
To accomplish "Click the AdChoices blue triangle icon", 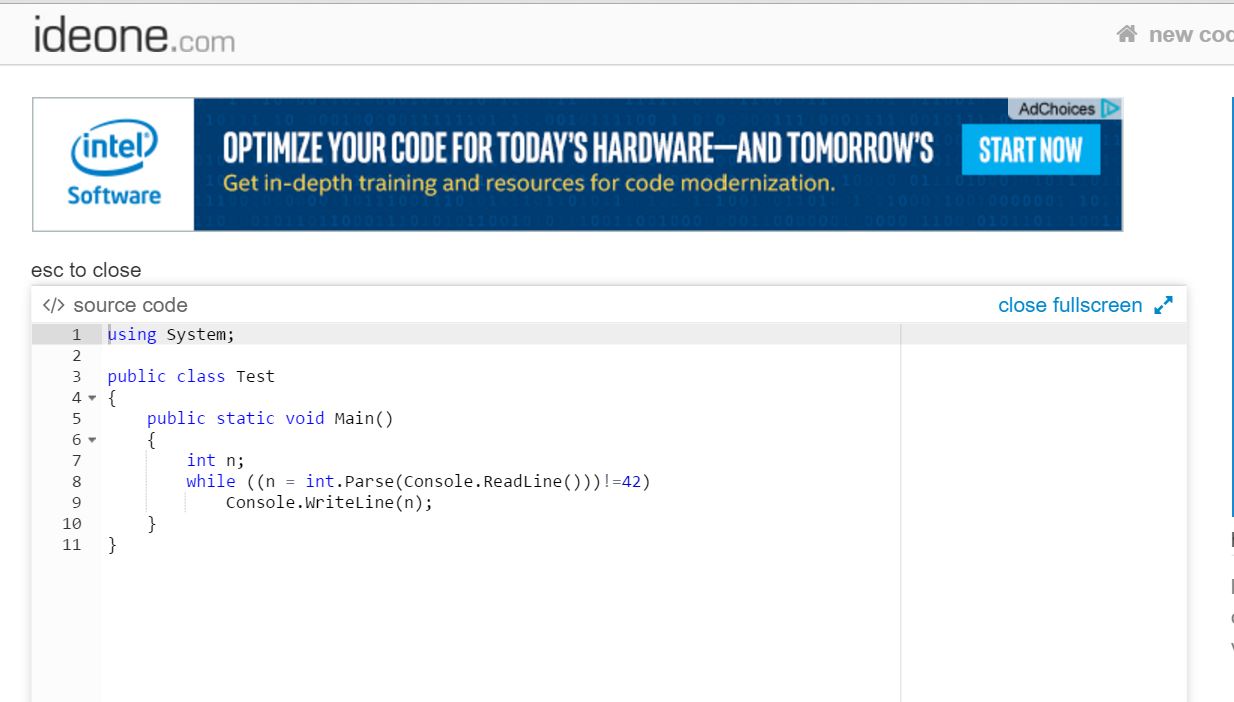I will pyautogui.click(x=1110, y=109).
